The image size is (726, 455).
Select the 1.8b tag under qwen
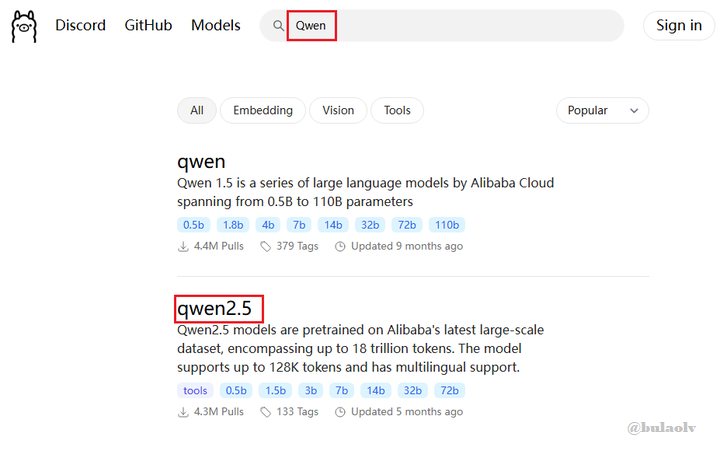point(233,225)
